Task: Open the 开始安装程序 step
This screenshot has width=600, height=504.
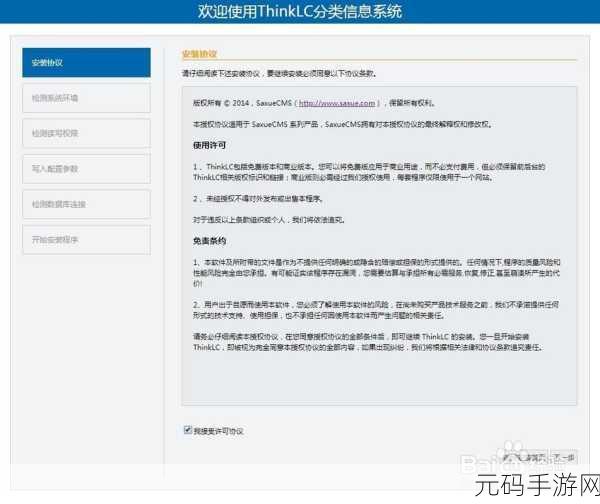Action: [86, 240]
